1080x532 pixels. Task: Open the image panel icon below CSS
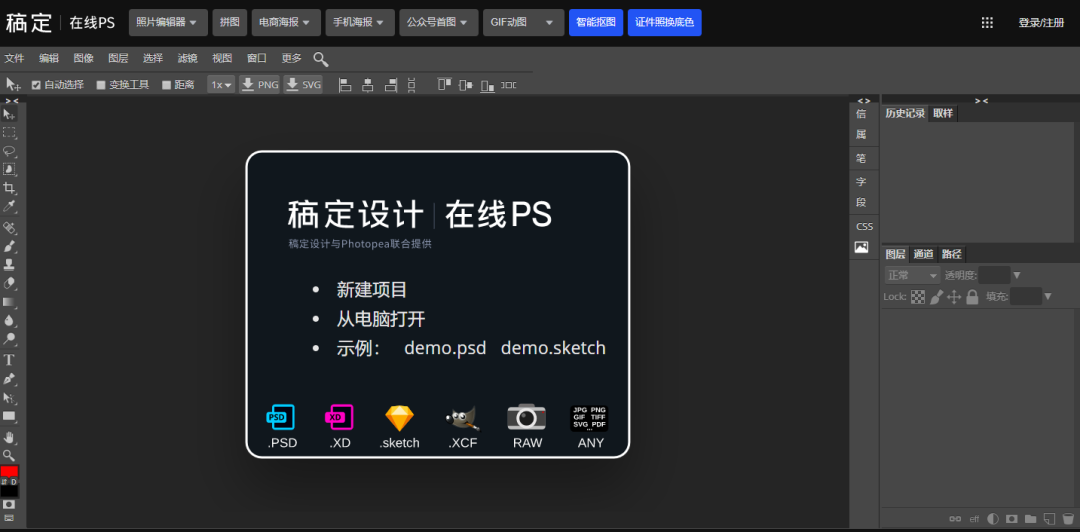[862, 247]
